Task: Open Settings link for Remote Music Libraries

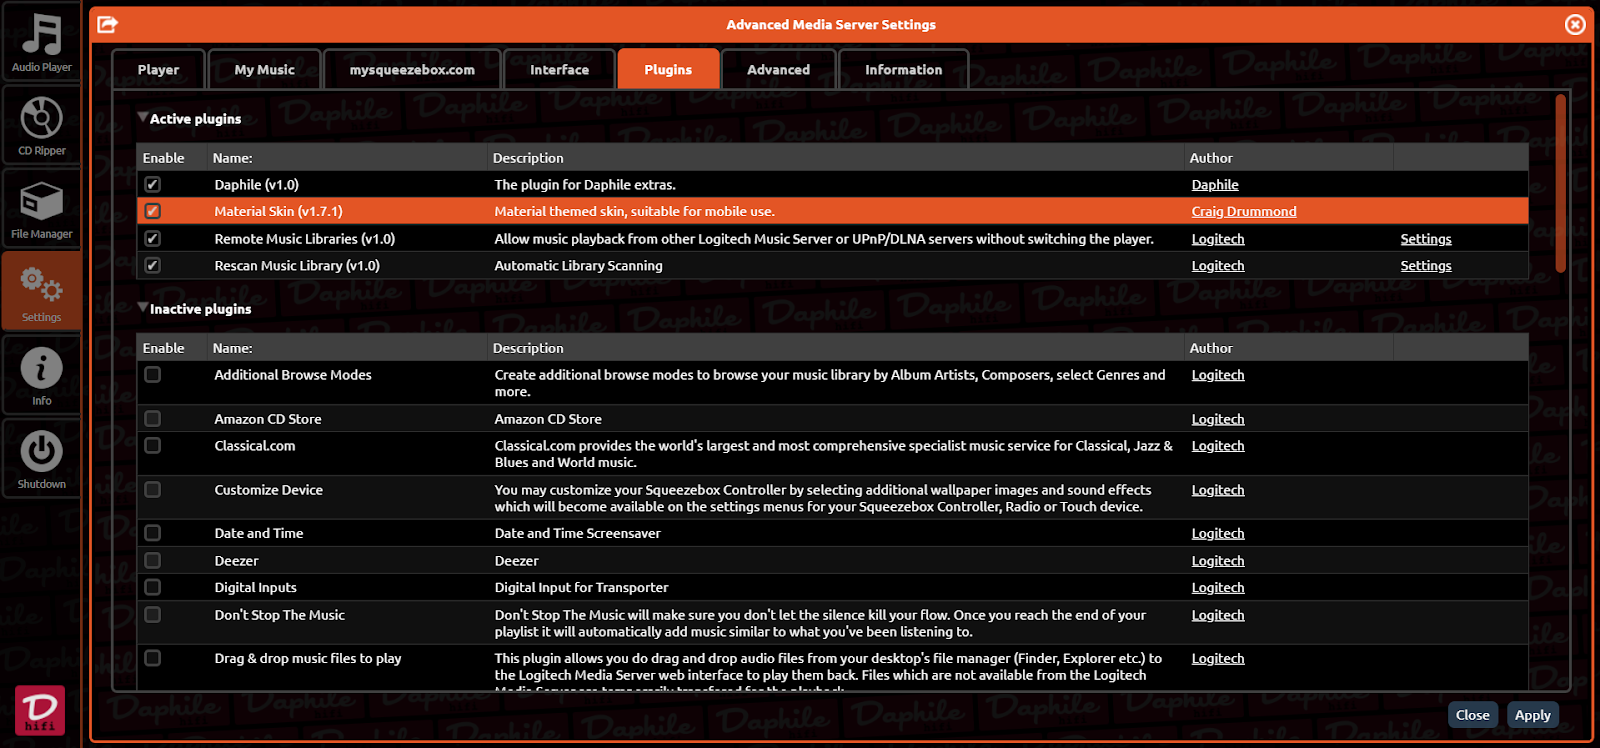Action: click(x=1425, y=239)
